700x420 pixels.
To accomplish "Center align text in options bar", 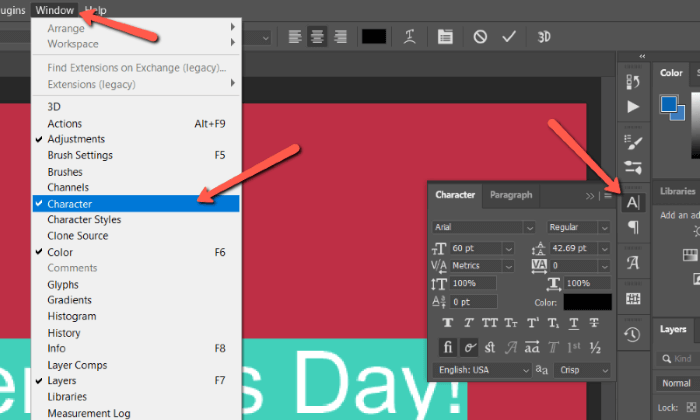I will pos(318,37).
